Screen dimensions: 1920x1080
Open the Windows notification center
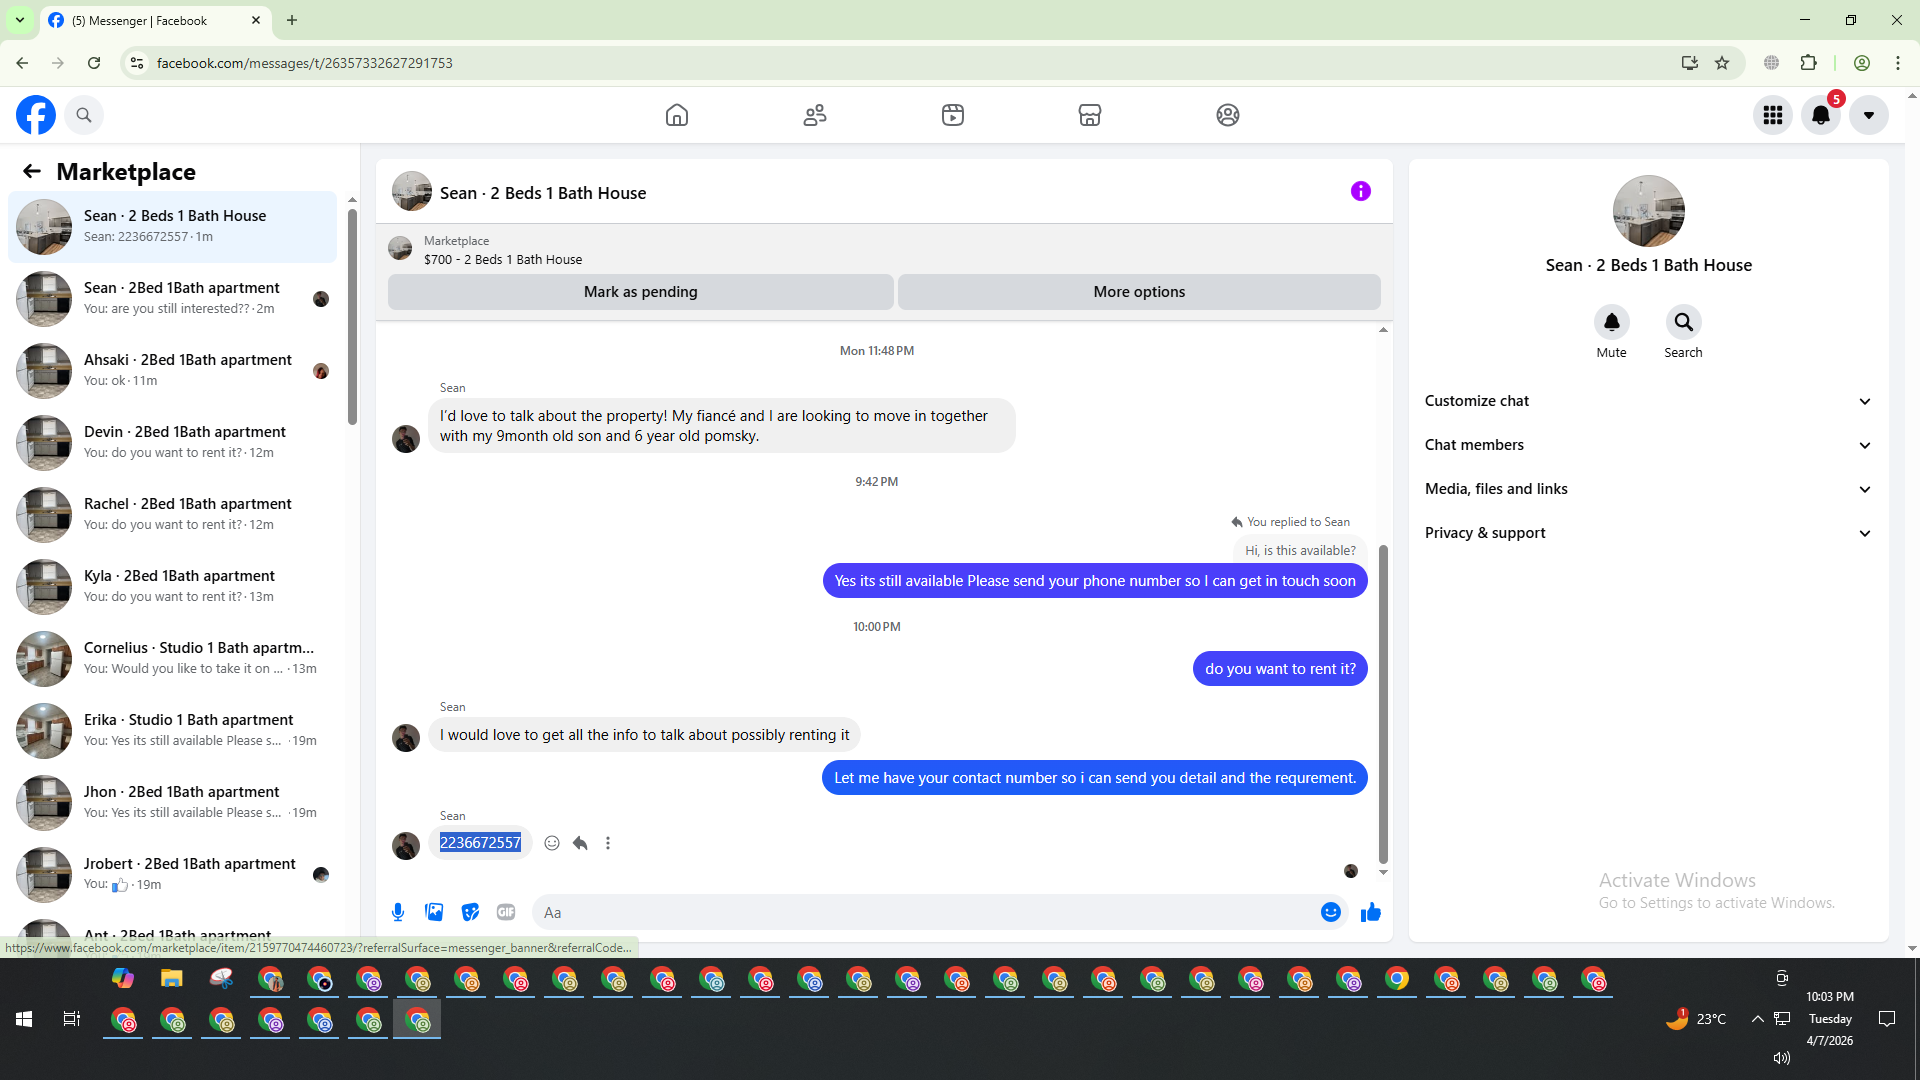point(1887,1019)
